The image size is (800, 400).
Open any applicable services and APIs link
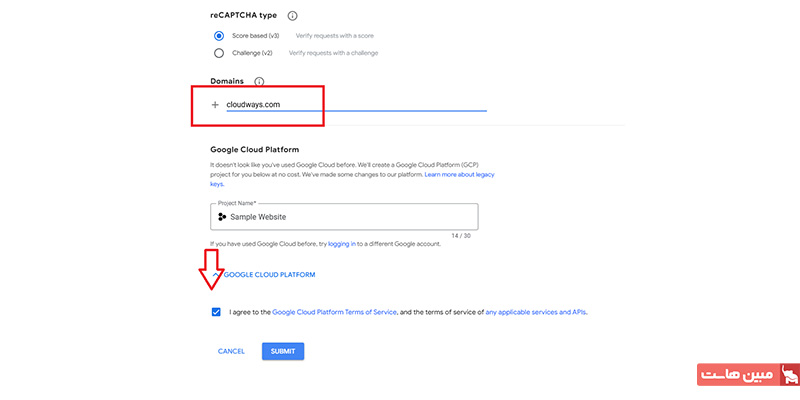tap(536, 312)
